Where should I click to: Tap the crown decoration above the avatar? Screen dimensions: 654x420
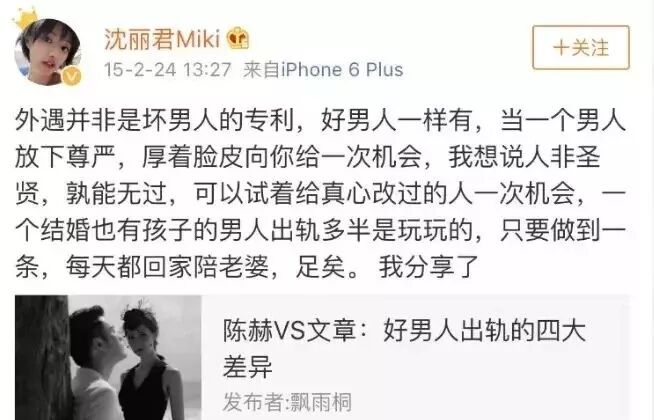25,18
